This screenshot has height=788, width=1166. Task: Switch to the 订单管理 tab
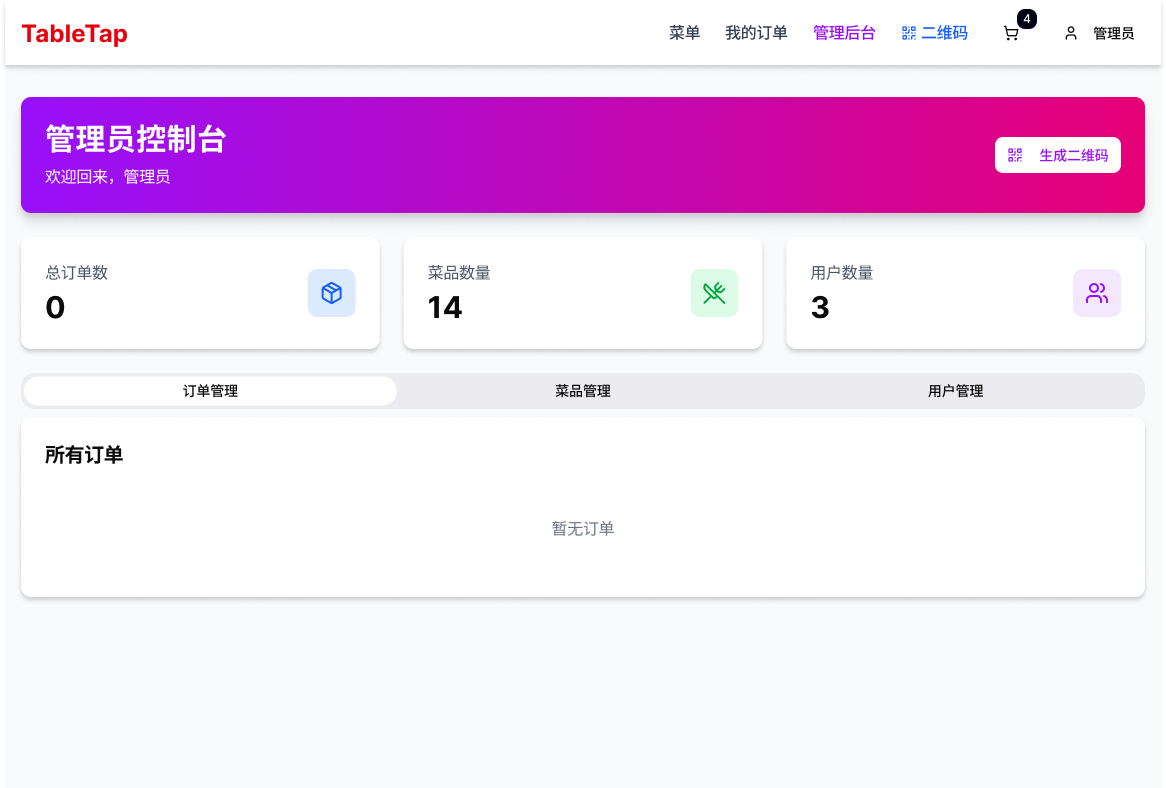click(x=210, y=391)
